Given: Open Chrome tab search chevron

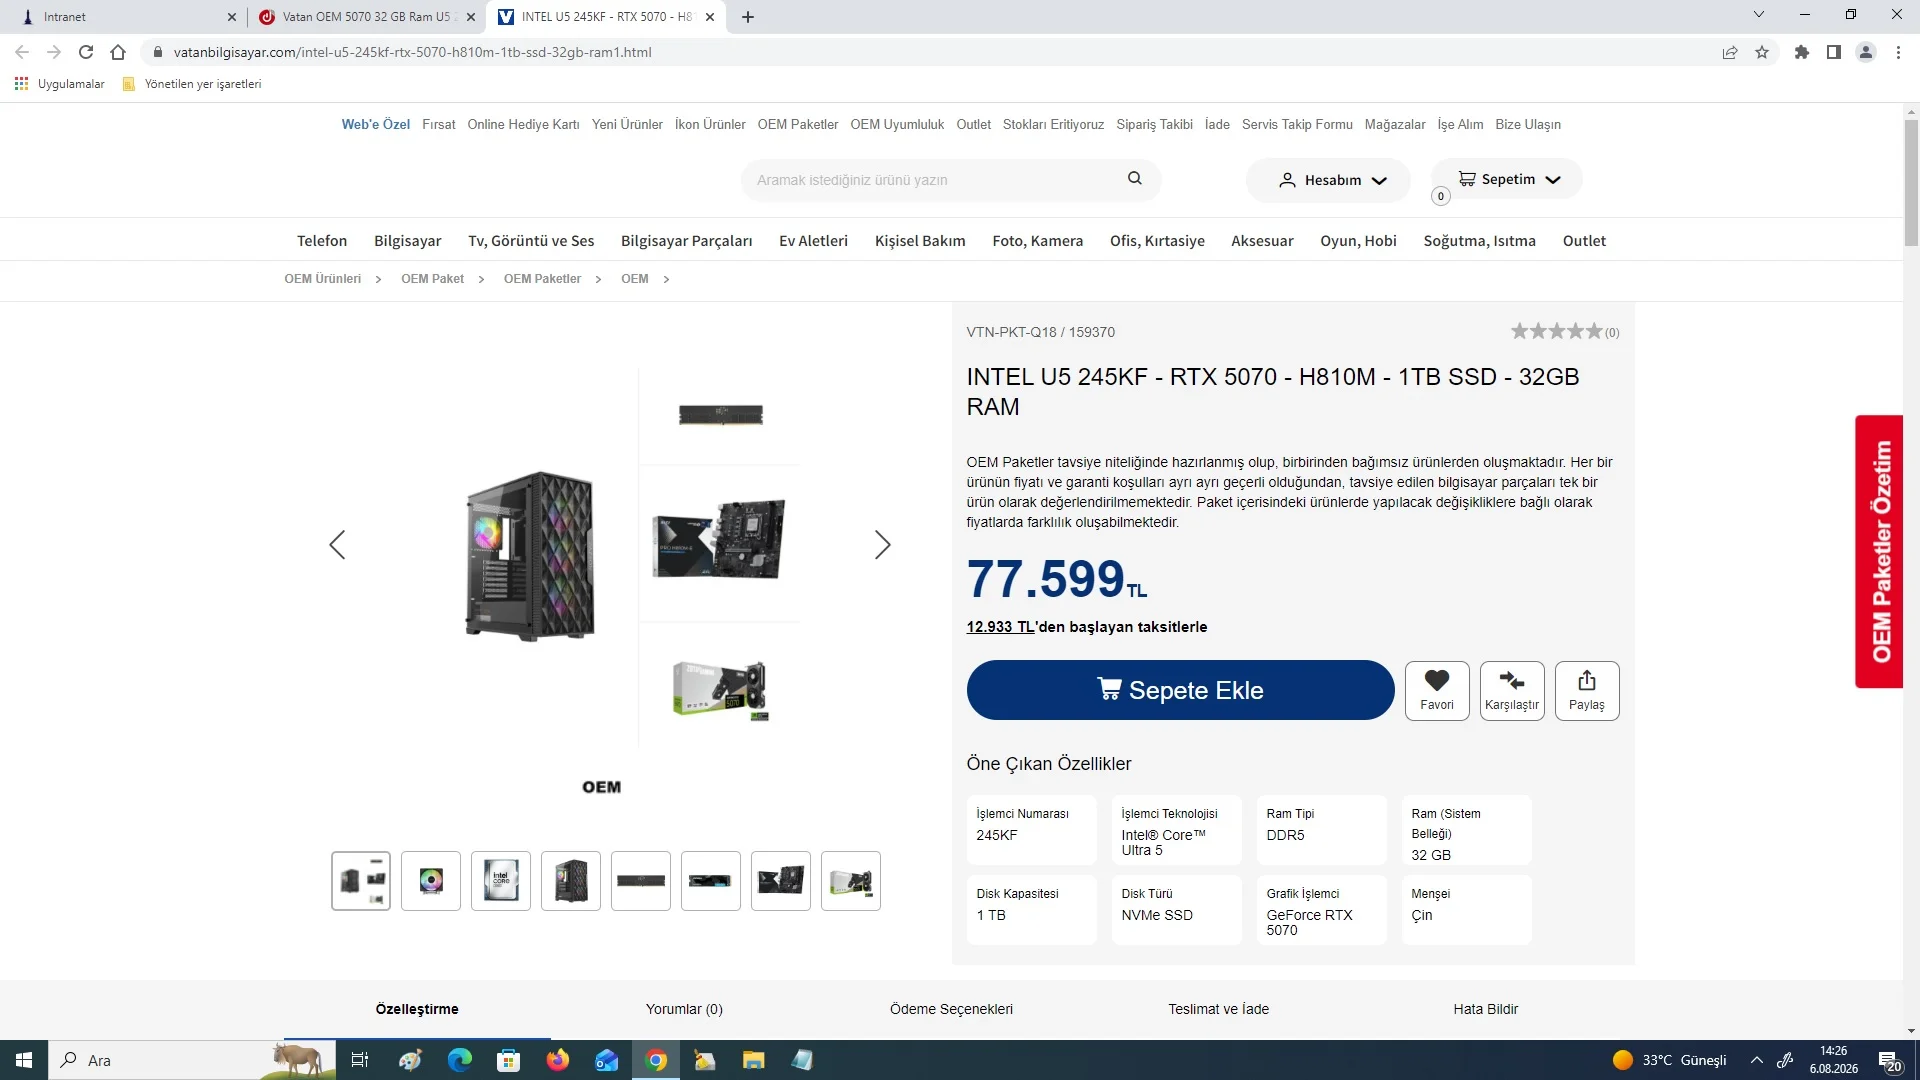Looking at the screenshot, I should [1759, 15].
